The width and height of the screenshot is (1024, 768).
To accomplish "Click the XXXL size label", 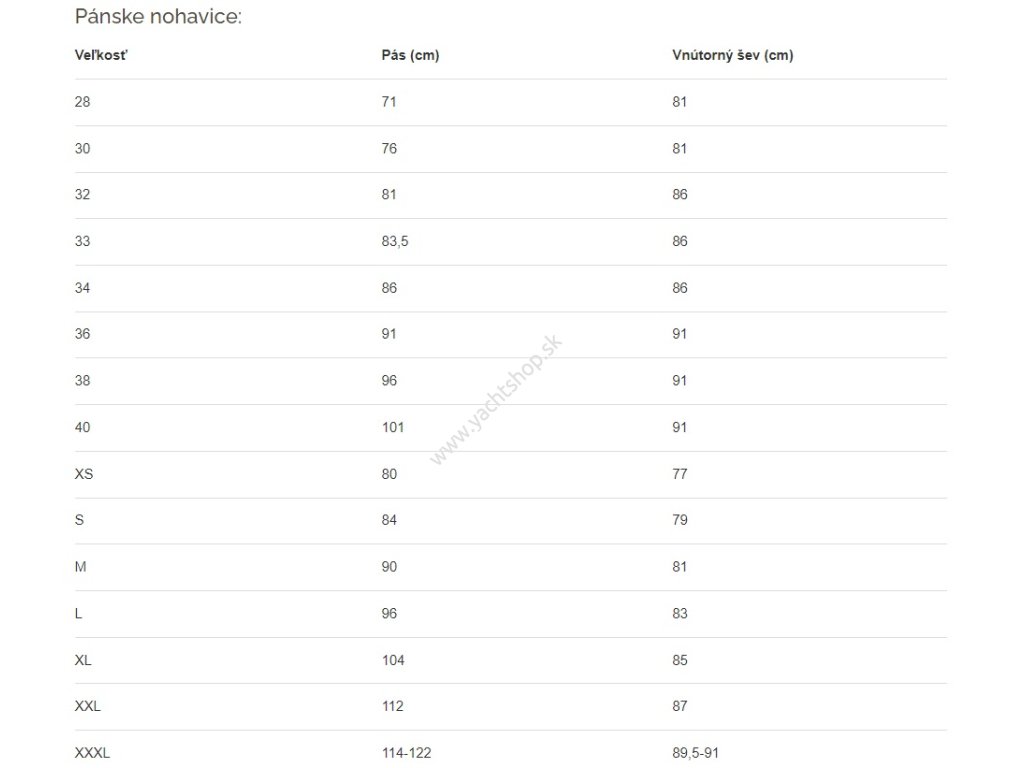I will (x=92, y=754).
